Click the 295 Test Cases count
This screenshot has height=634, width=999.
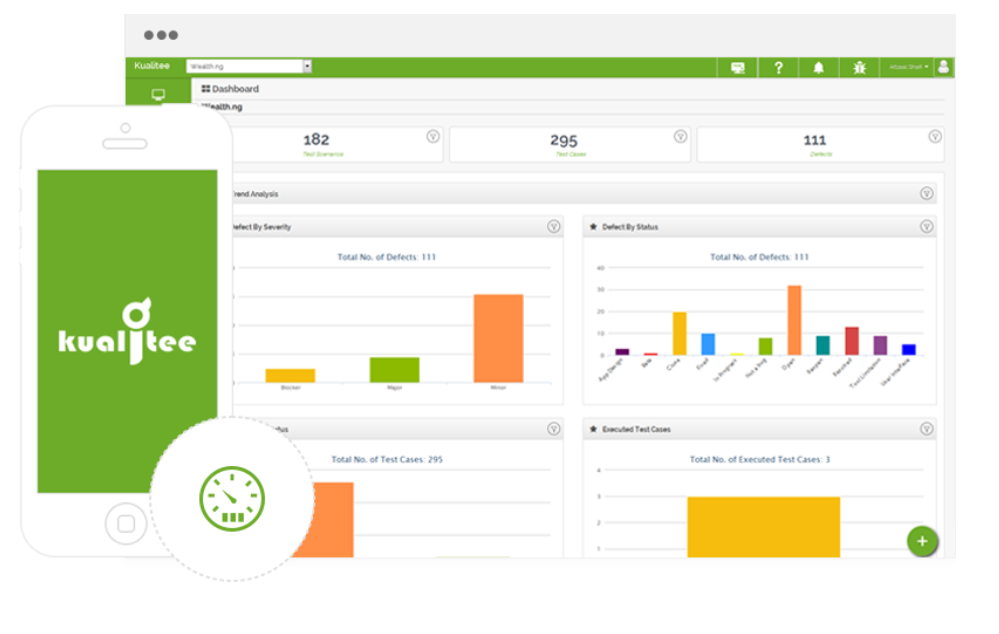[564, 140]
